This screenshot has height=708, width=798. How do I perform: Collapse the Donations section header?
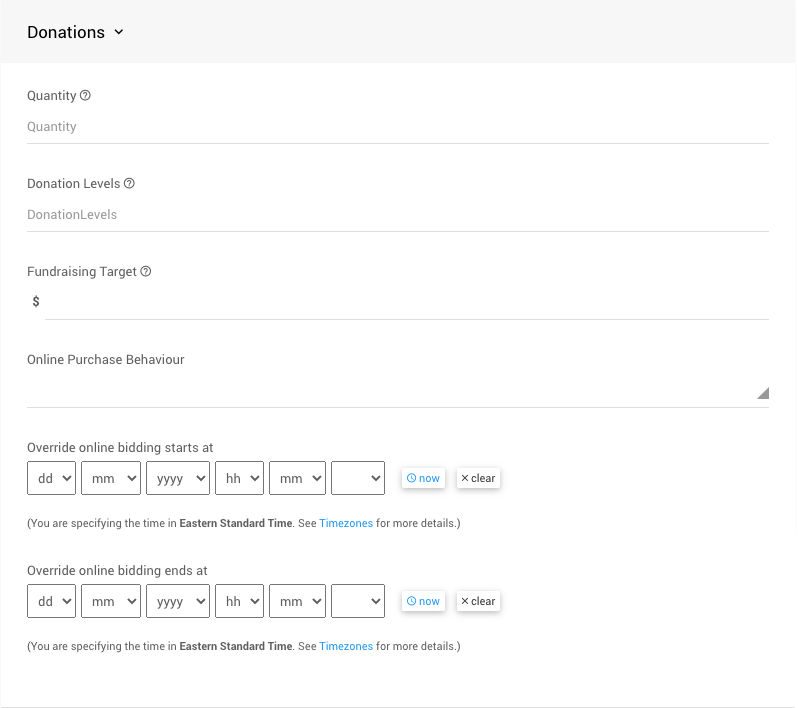click(x=75, y=32)
